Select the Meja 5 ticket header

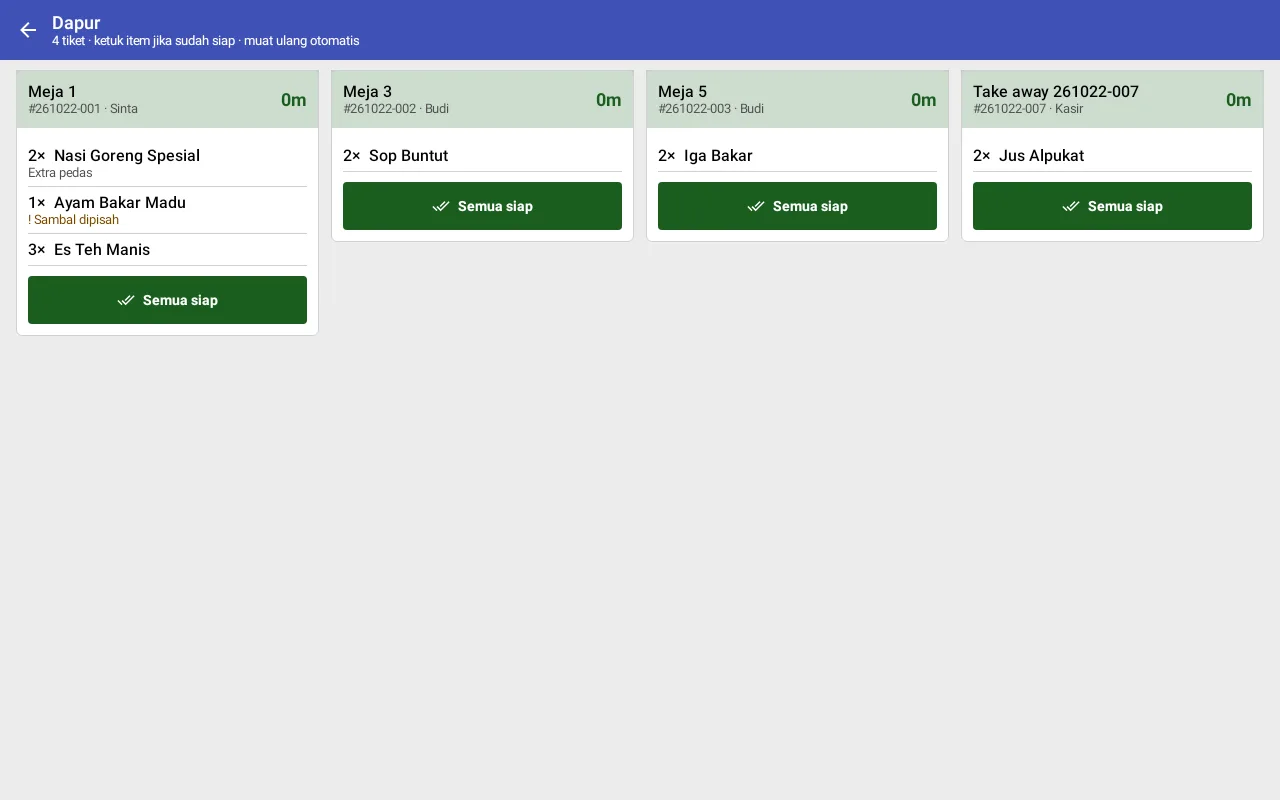797,99
